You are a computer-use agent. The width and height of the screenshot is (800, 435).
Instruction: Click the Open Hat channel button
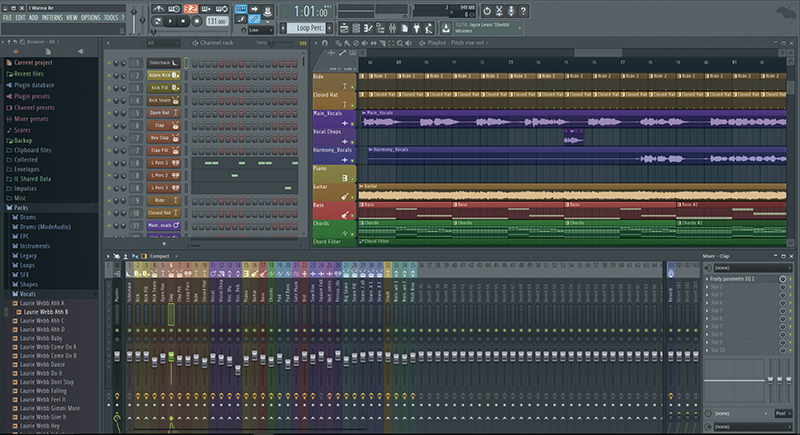pyautogui.click(x=163, y=113)
